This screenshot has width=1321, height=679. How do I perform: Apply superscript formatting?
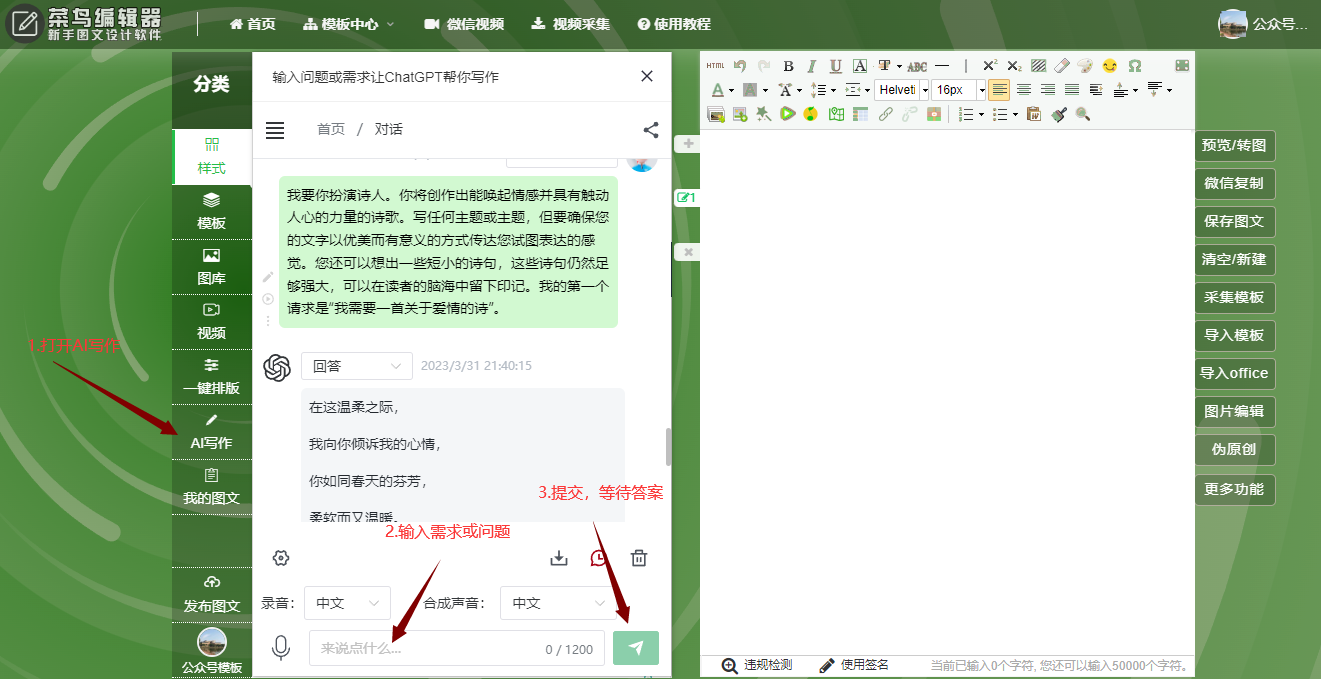click(x=990, y=66)
